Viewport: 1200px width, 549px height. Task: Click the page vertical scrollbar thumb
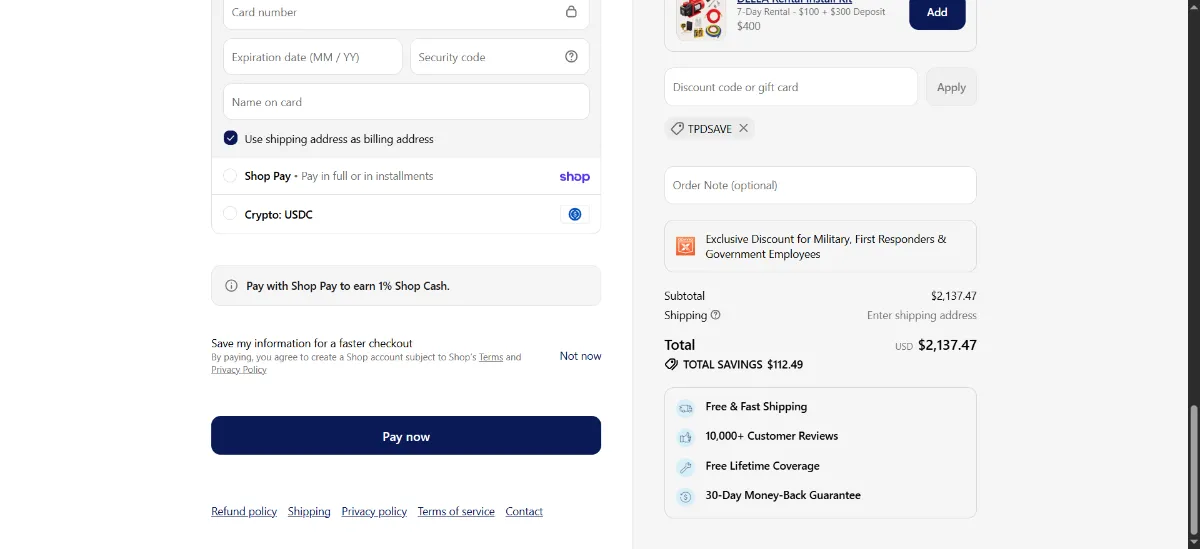coord(1194,471)
